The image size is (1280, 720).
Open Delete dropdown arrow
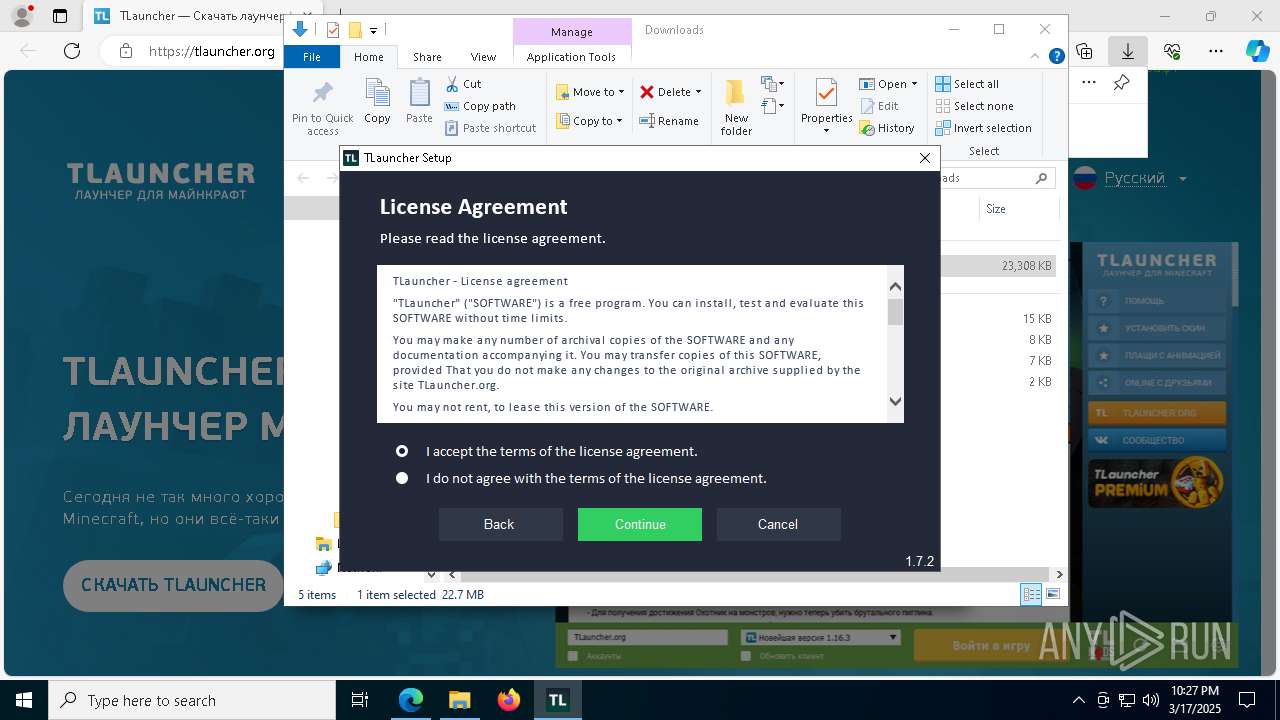(698, 92)
